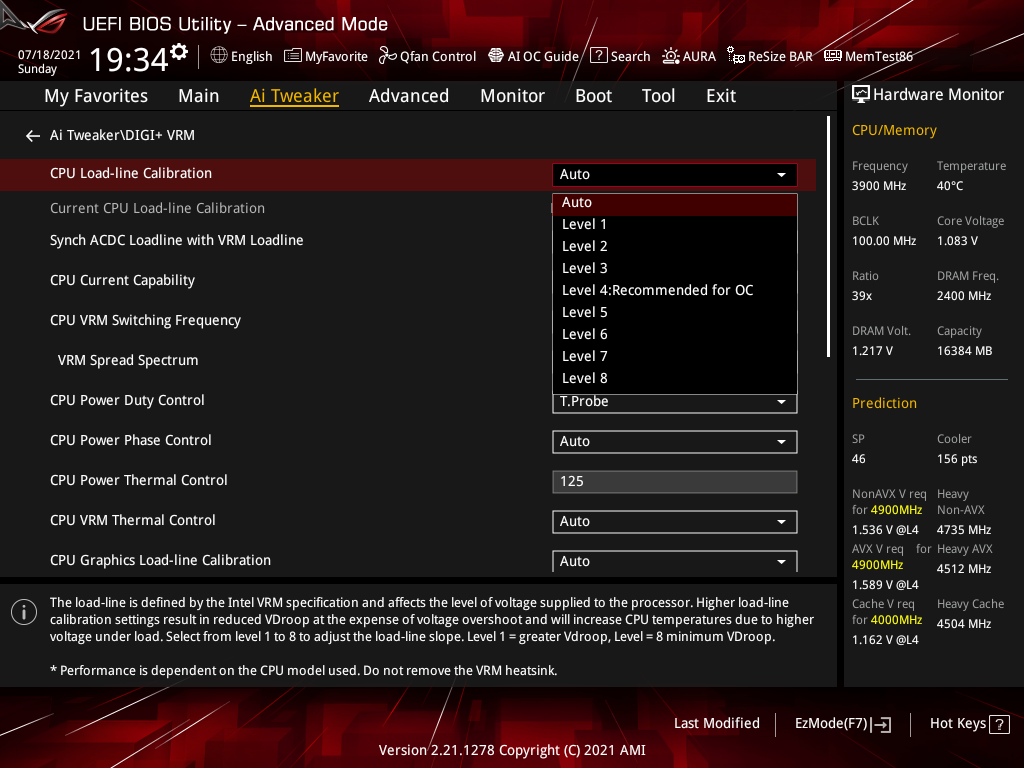
Task: Expand the CPU Power Phase Control dropdown
Action: point(674,441)
